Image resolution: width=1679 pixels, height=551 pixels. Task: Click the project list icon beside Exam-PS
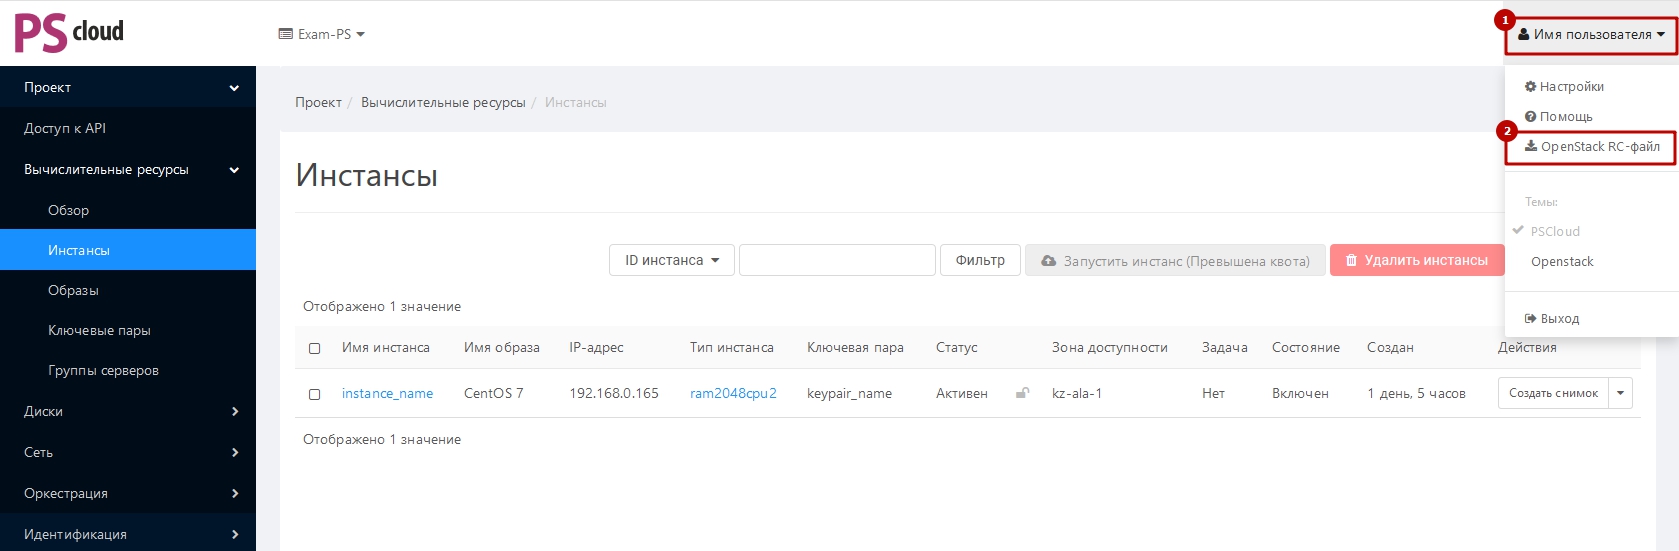click(285, 34)
